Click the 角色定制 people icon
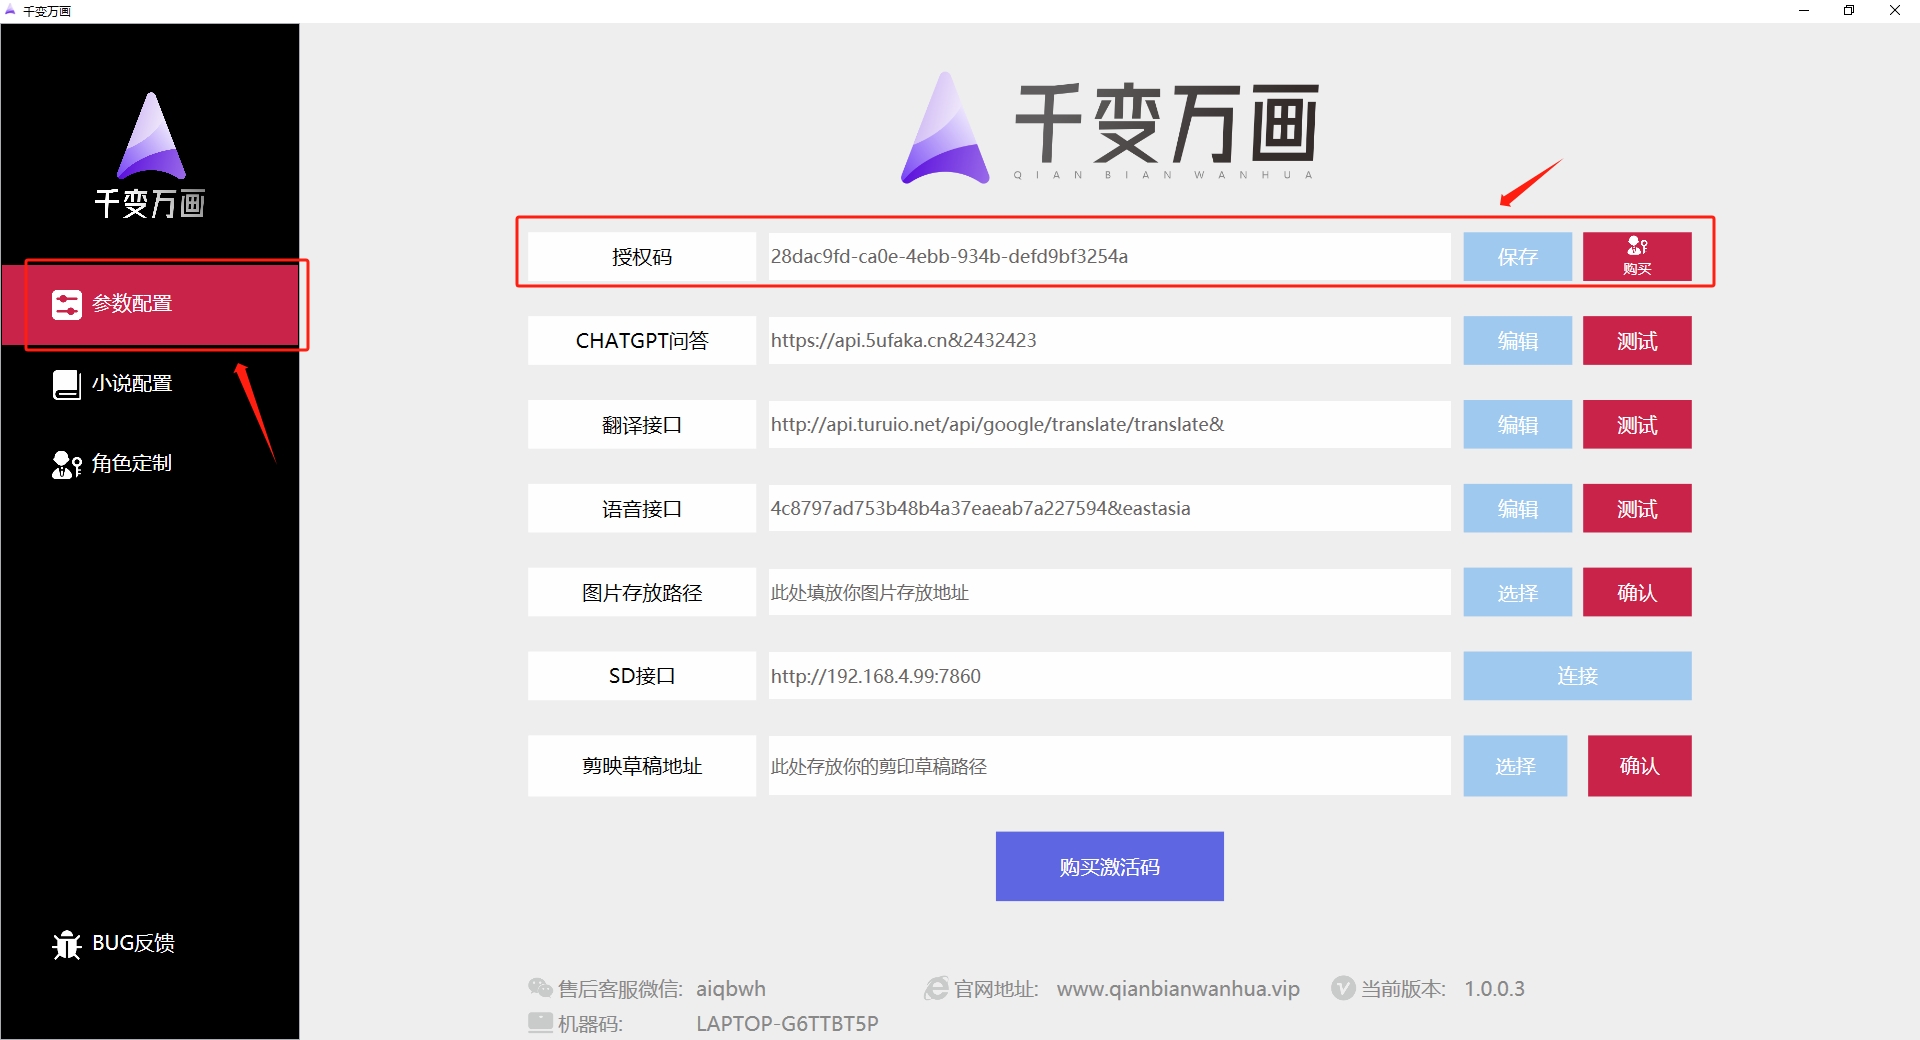1920x1040 pixels. click(x=66, y=464)
